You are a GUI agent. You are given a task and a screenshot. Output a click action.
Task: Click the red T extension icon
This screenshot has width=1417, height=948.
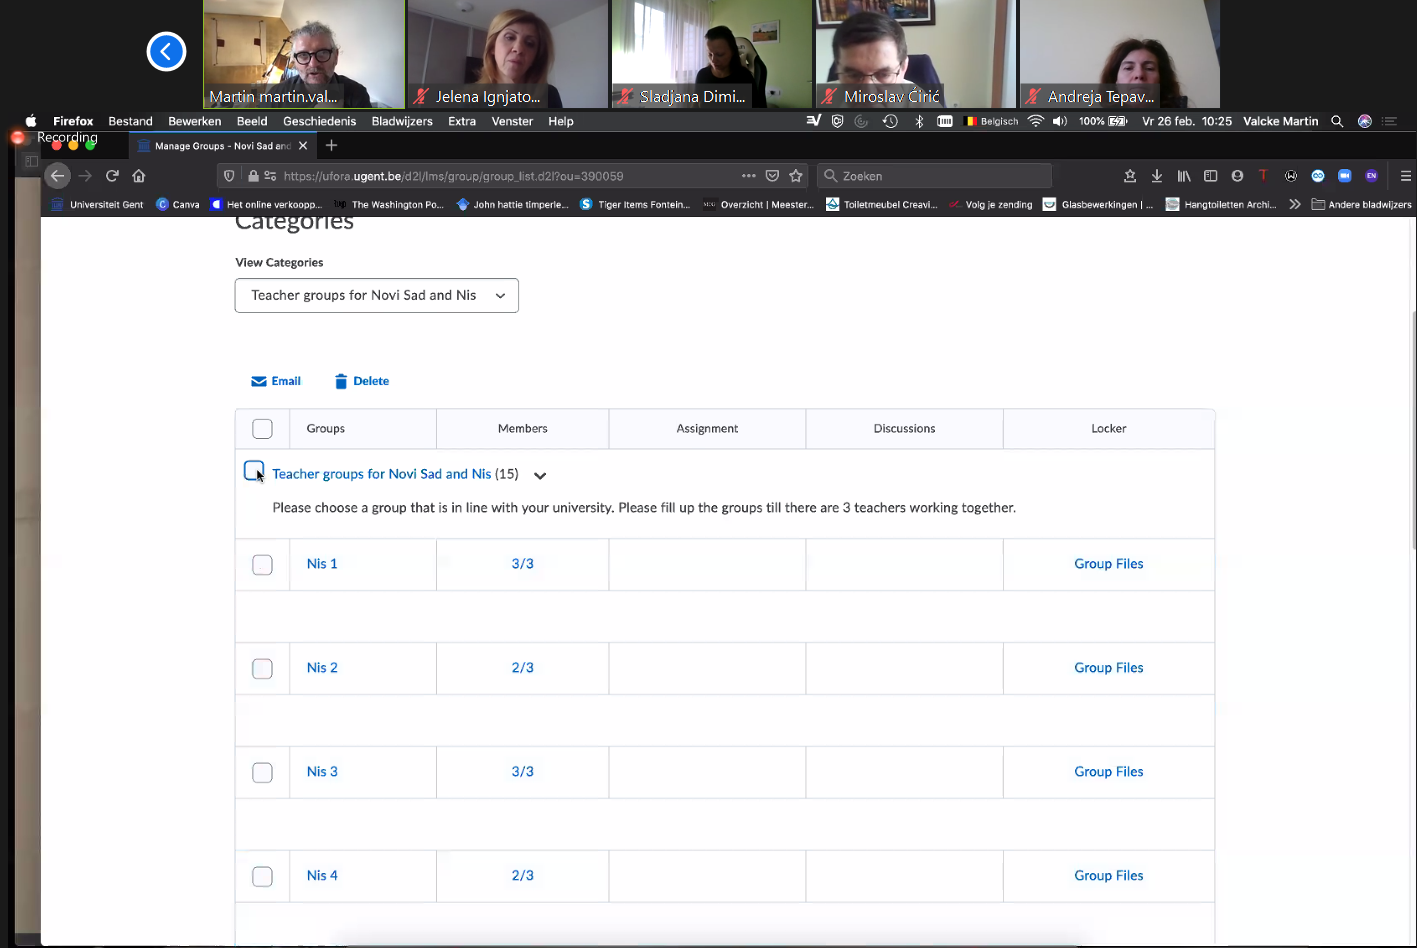click(x=1263, y=175)
